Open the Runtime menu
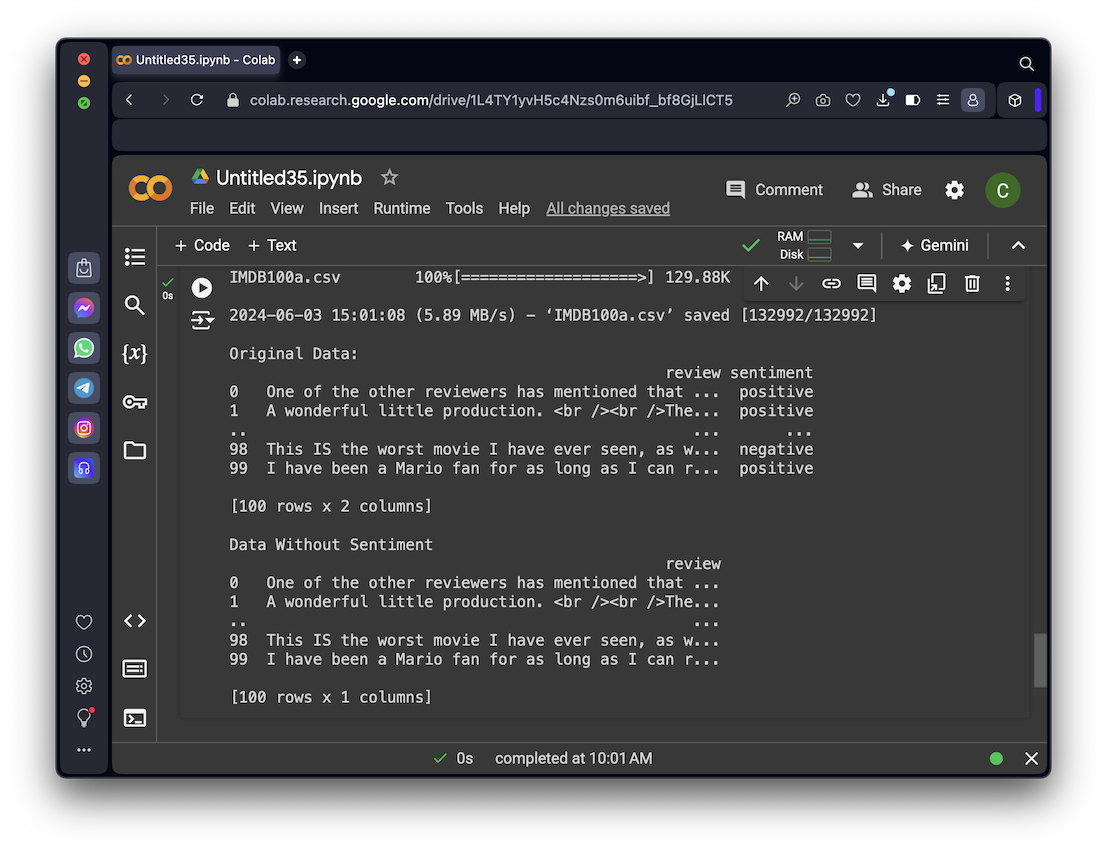Viewport: 1107px width, 852px height. pyautogui.click(x=401, y=208)
